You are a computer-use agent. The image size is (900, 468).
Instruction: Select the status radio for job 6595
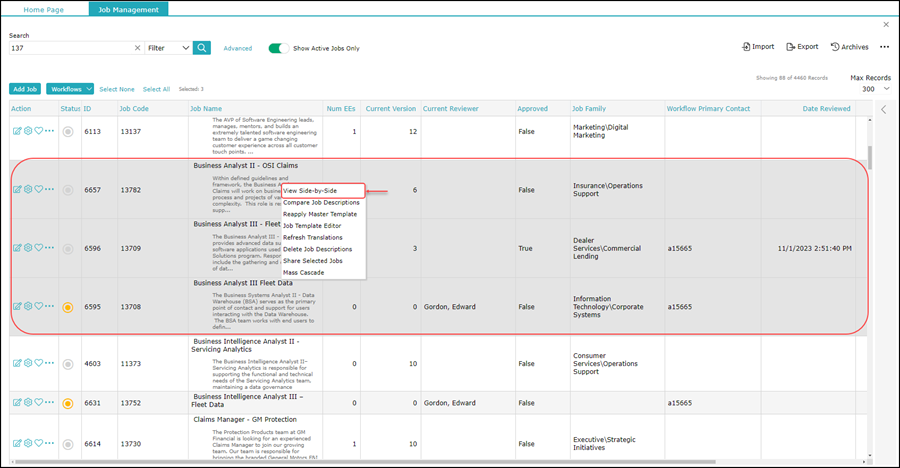68,307
